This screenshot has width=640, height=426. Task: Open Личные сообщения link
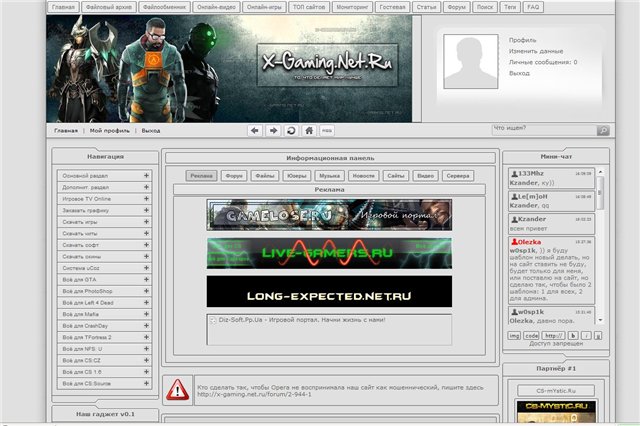(x=543, y=62)
